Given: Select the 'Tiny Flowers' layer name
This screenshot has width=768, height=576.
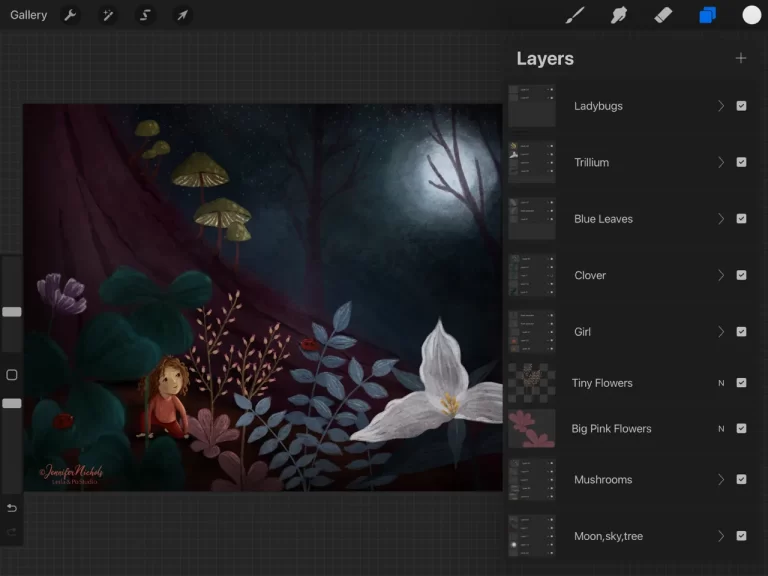Looking at the screenshot, I should [602, 383].
